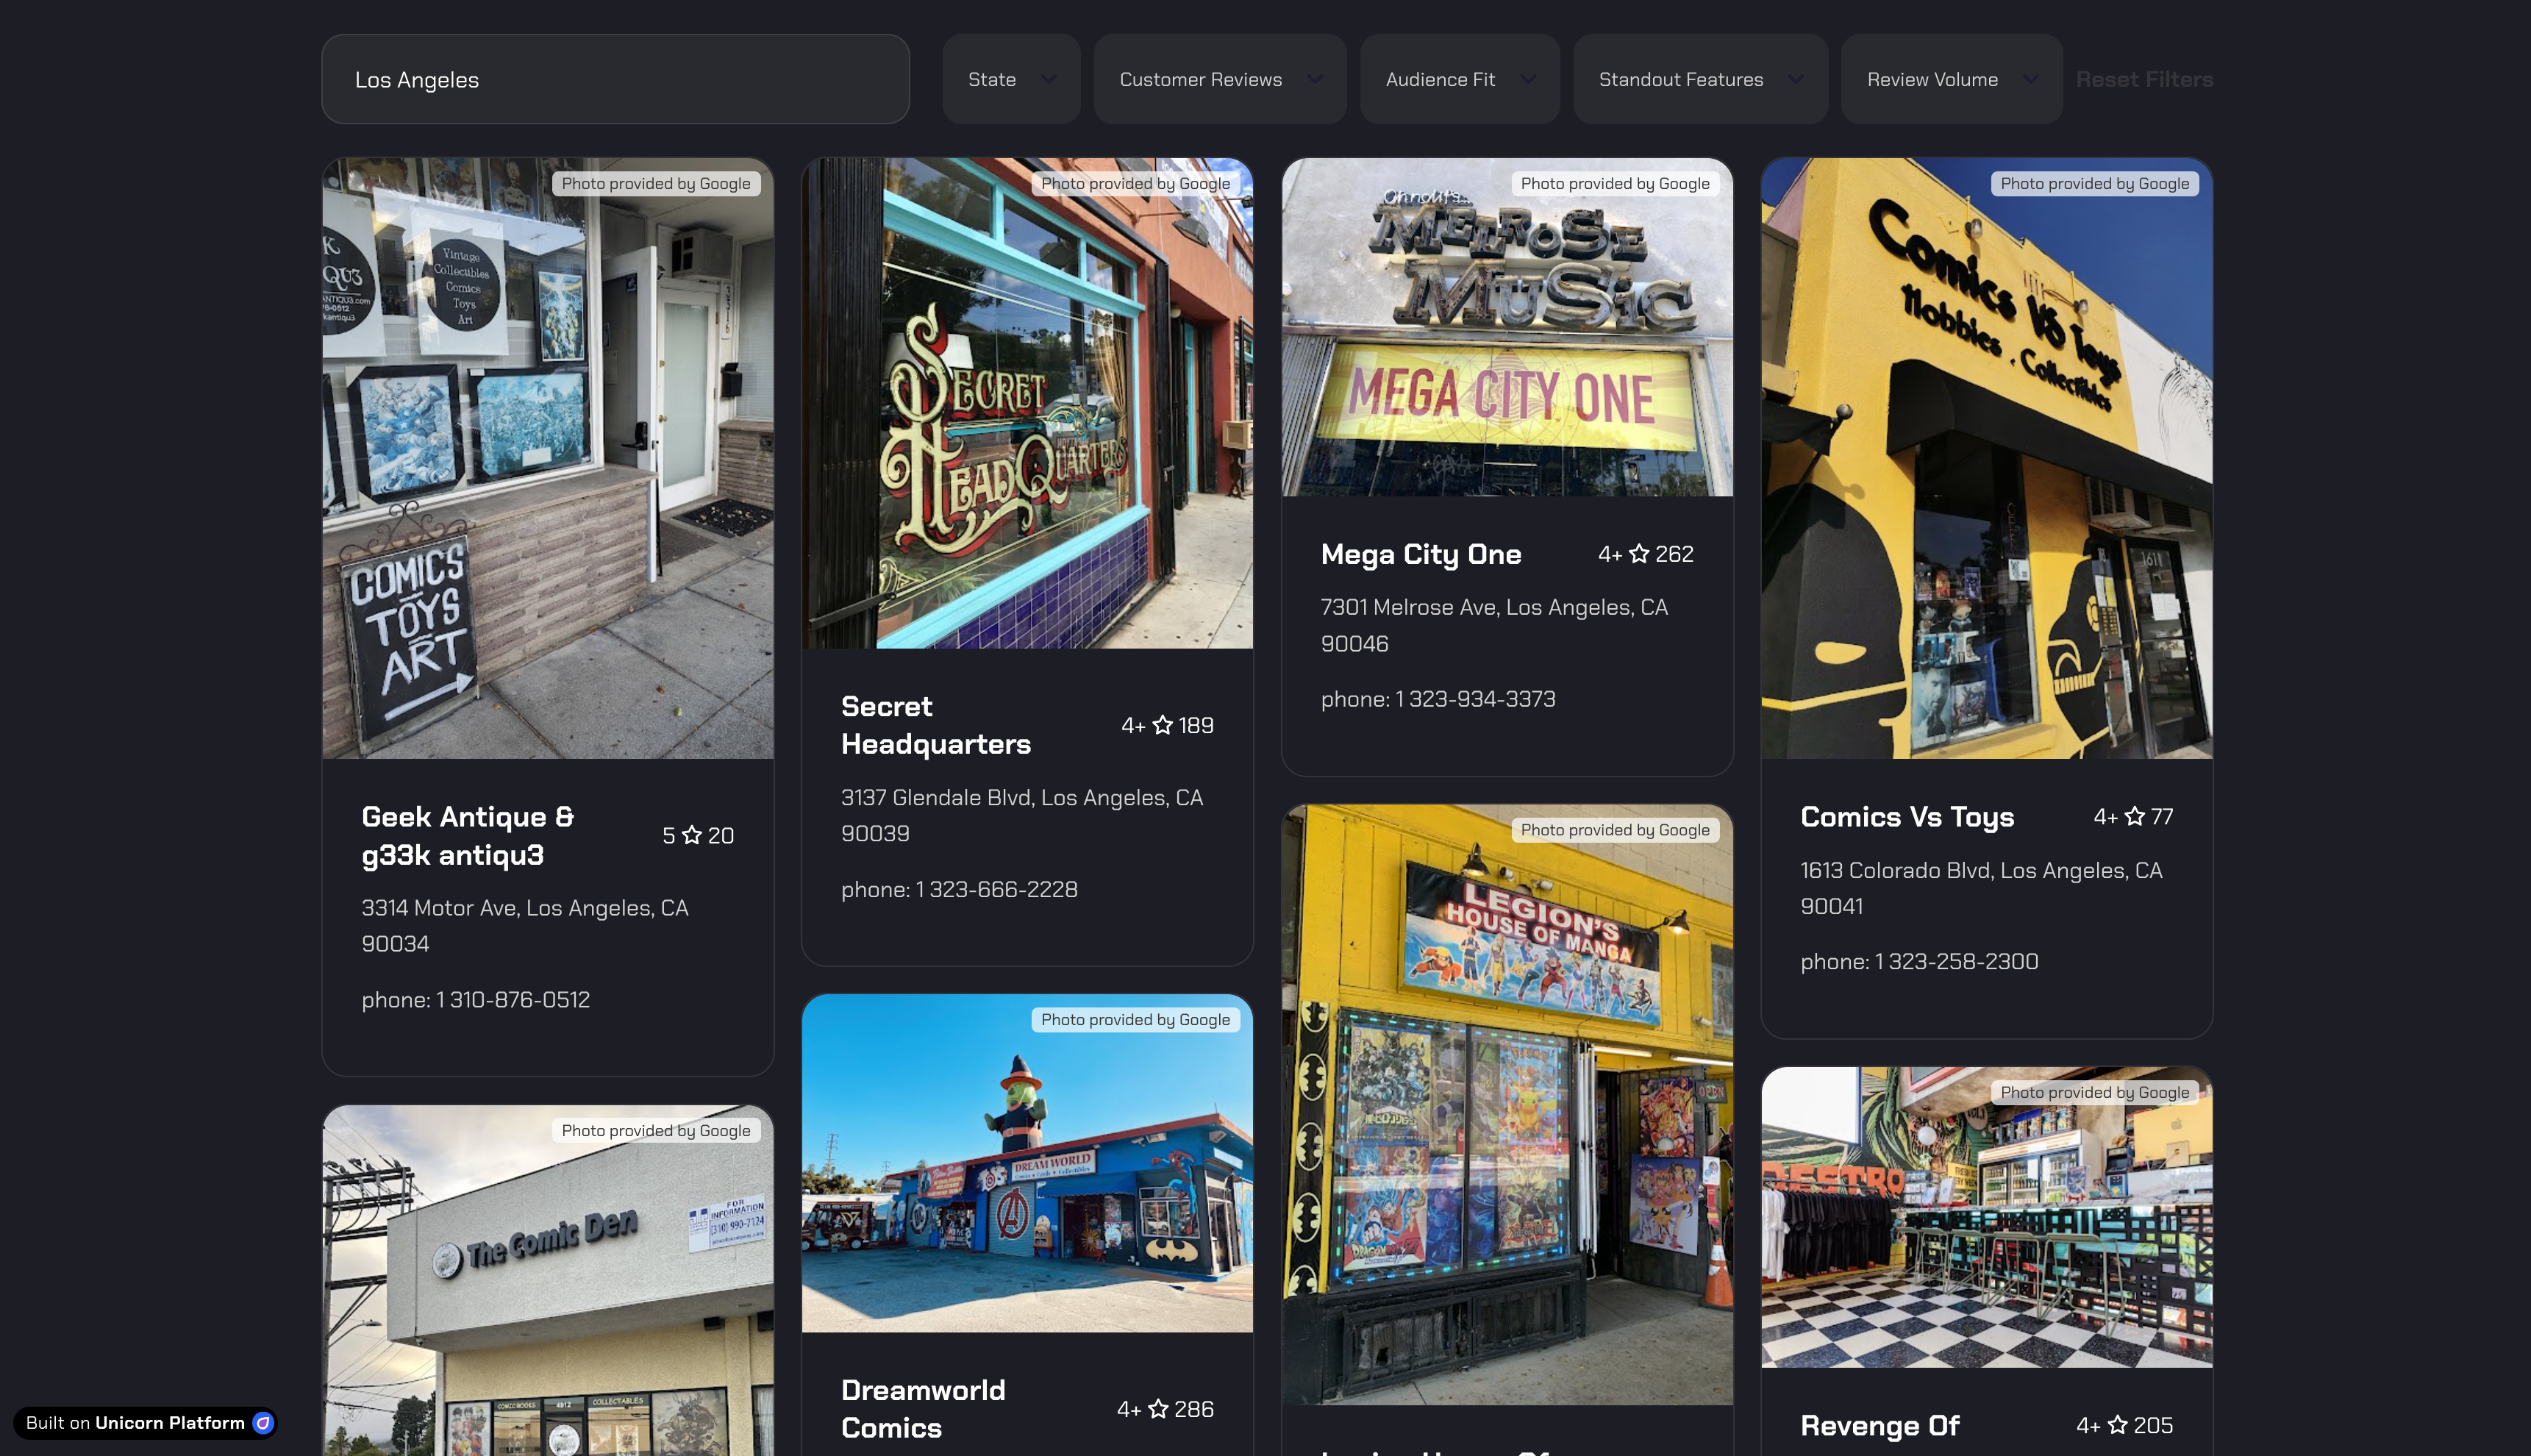Click the Photo provided by Google tag on Secret Headquarters
2531x1456 pixels.
point(1135,183)
